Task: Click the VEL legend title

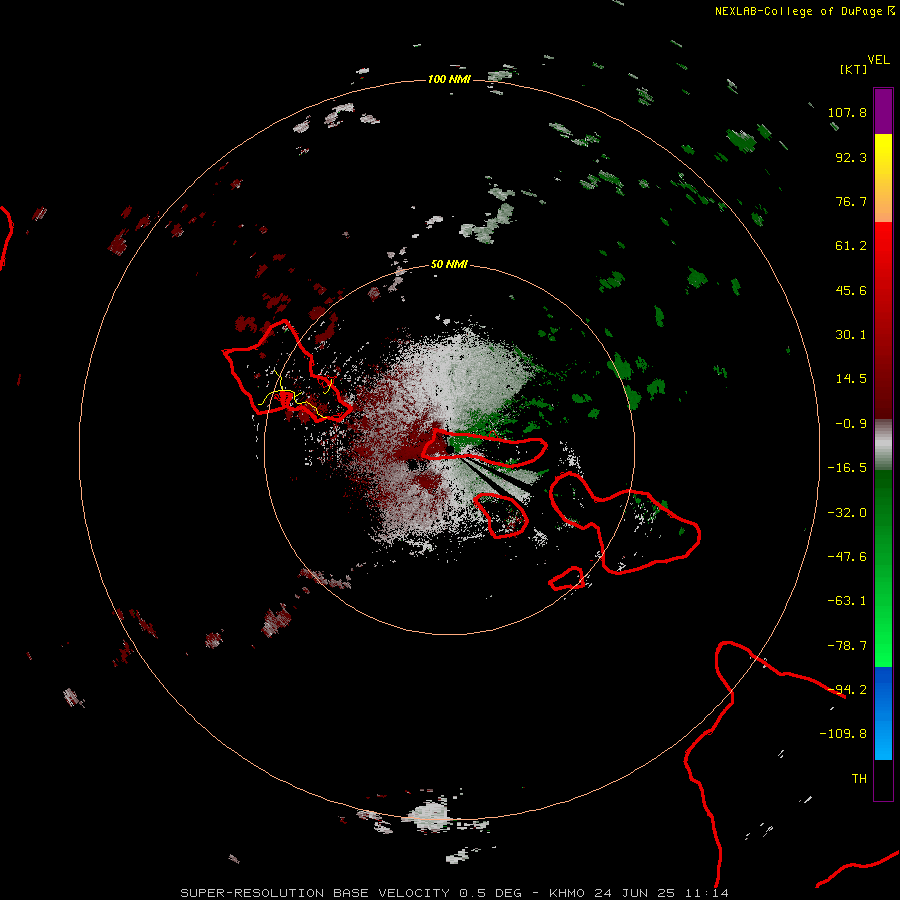Action: click(878, 59)
